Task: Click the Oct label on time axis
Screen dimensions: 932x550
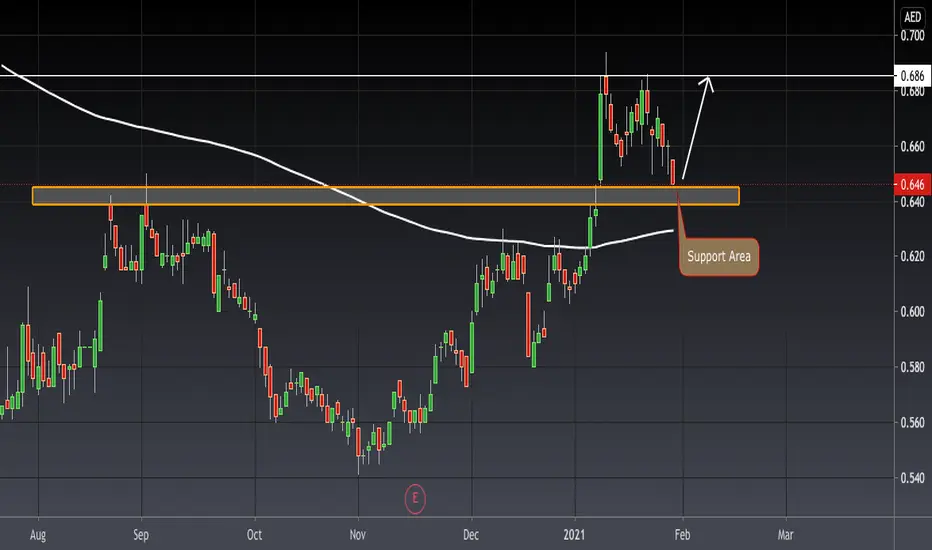Action: point(254,535)
